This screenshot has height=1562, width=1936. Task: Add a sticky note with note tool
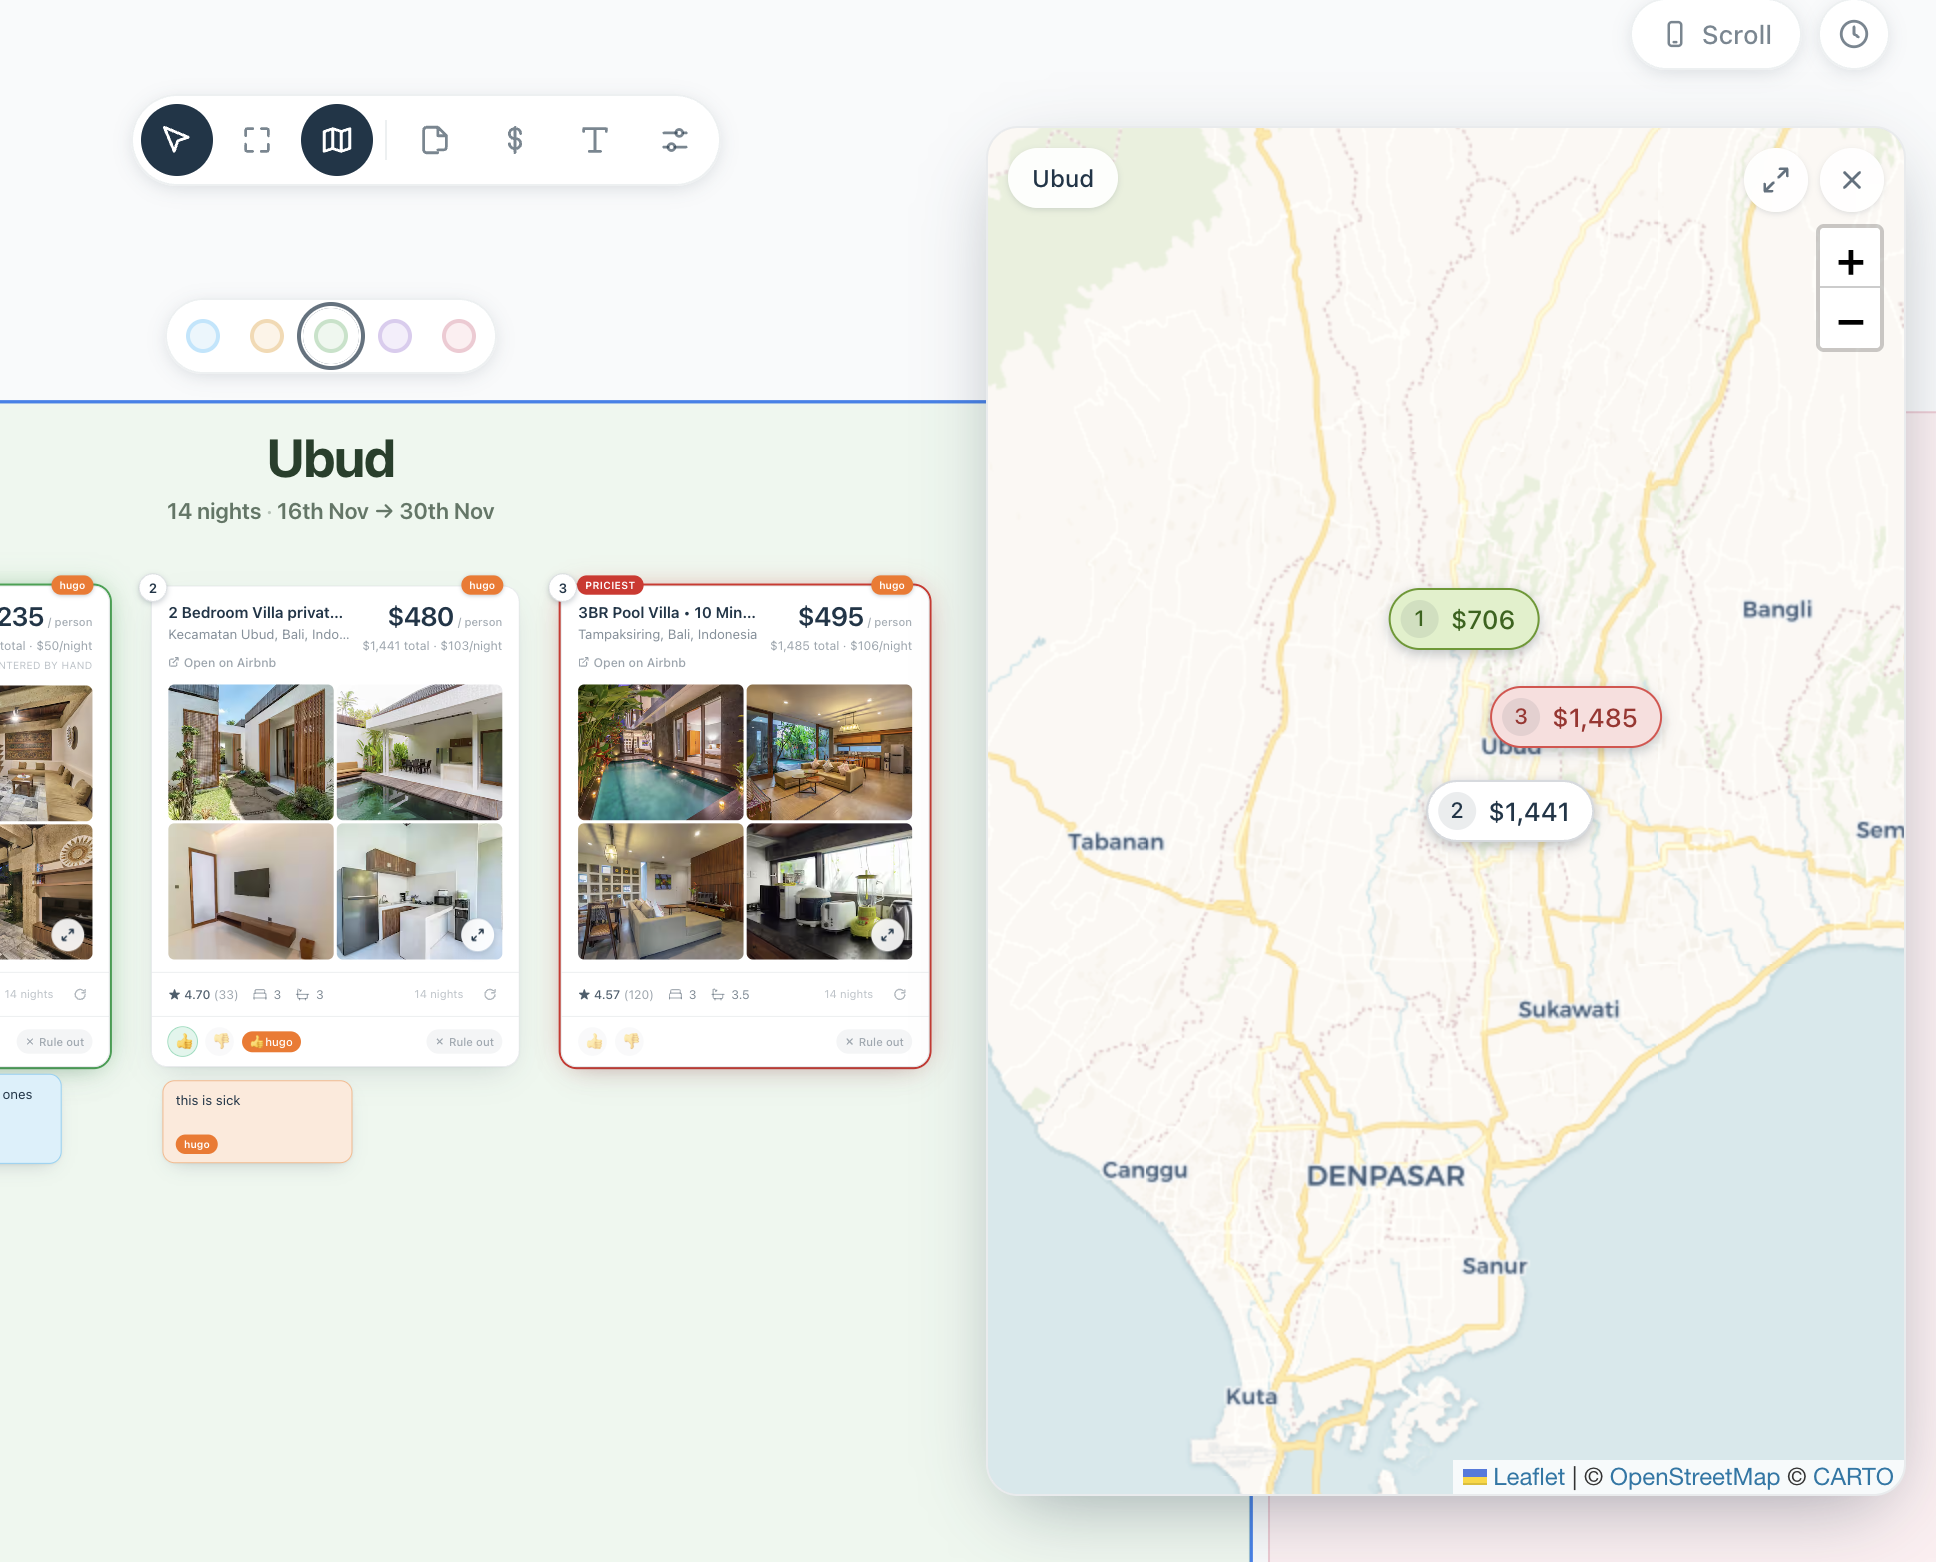tap(435, 140)
